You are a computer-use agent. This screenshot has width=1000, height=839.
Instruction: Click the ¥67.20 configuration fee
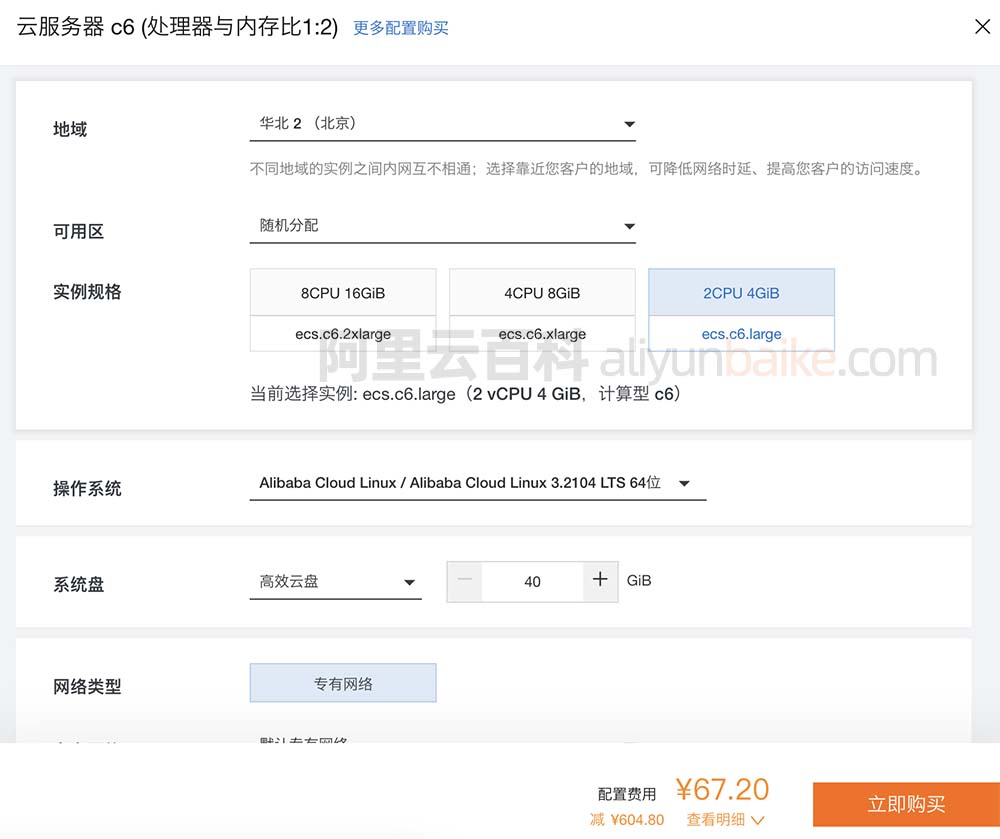point(723,789)
